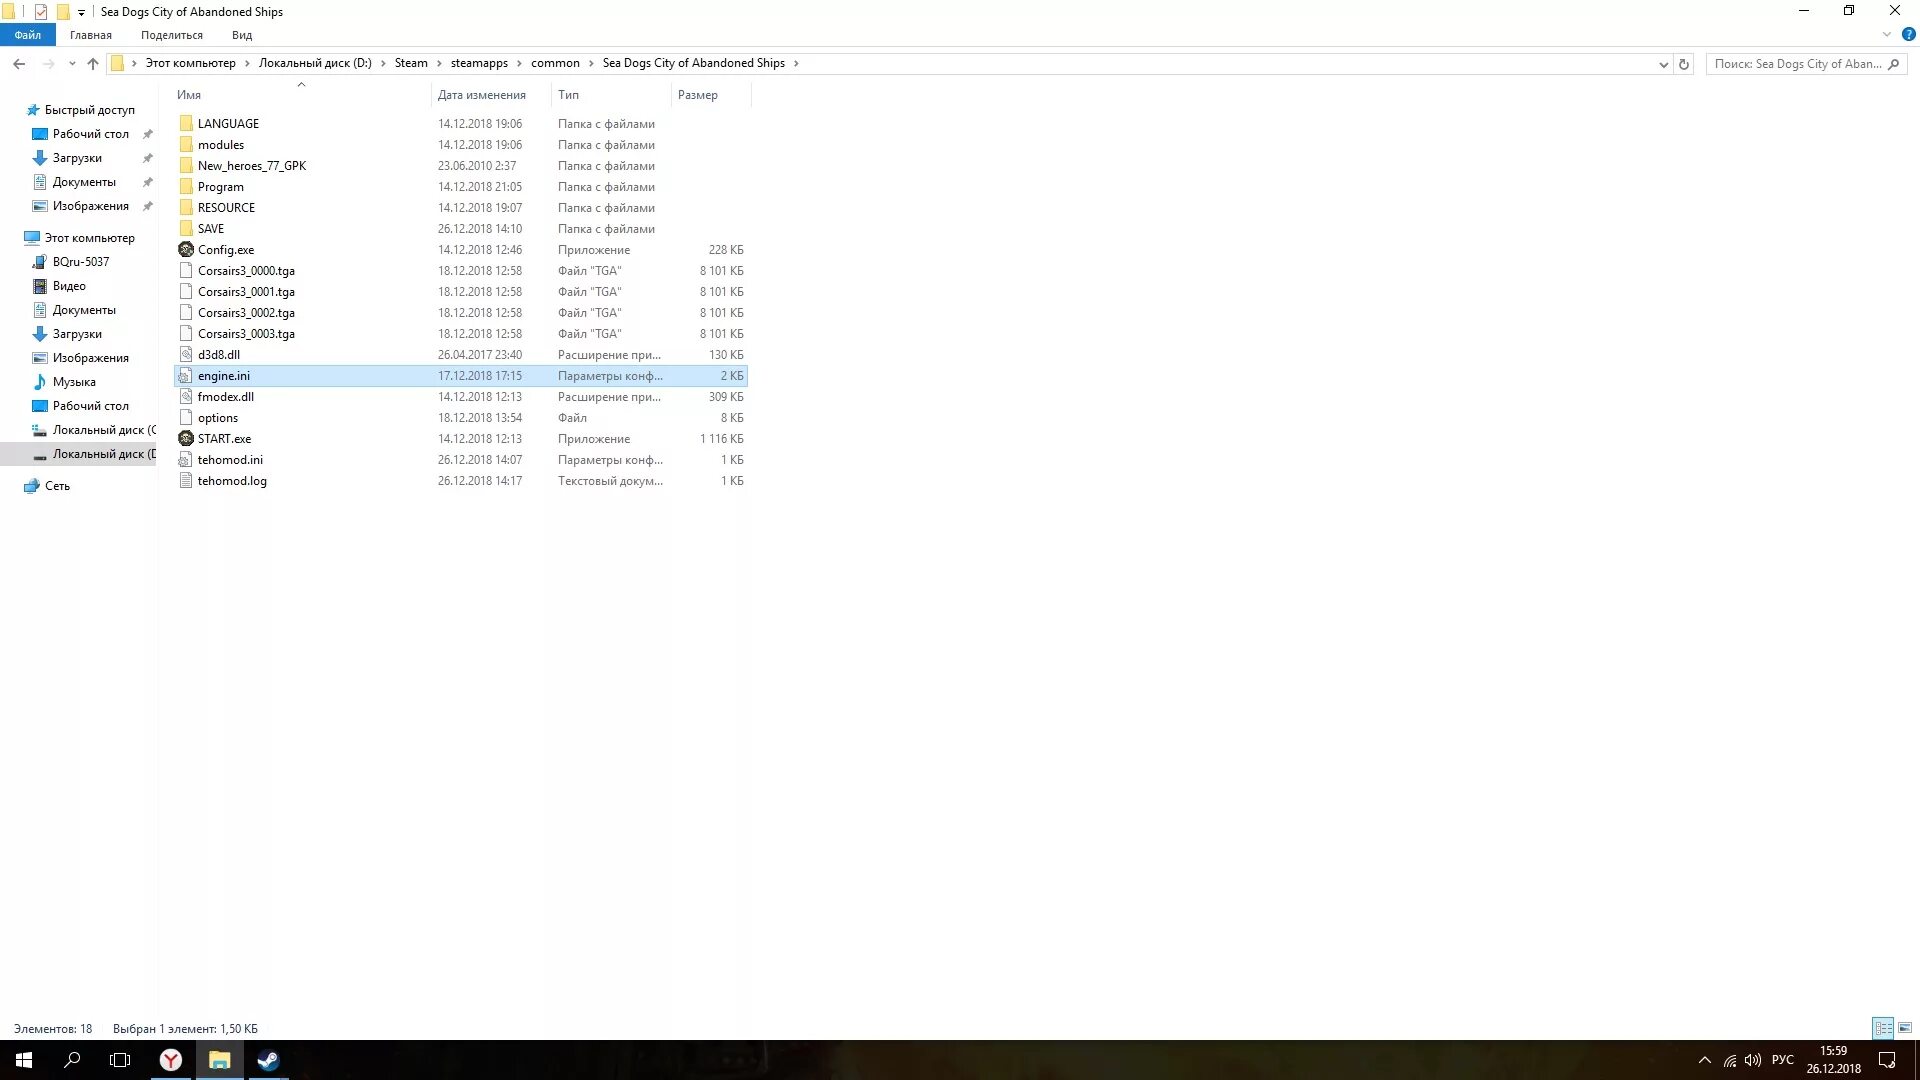This screenshot has height=1080, width=1920.
Task: Select the New_heroes_77_GPK folder
Action: [x=252, y=166]
